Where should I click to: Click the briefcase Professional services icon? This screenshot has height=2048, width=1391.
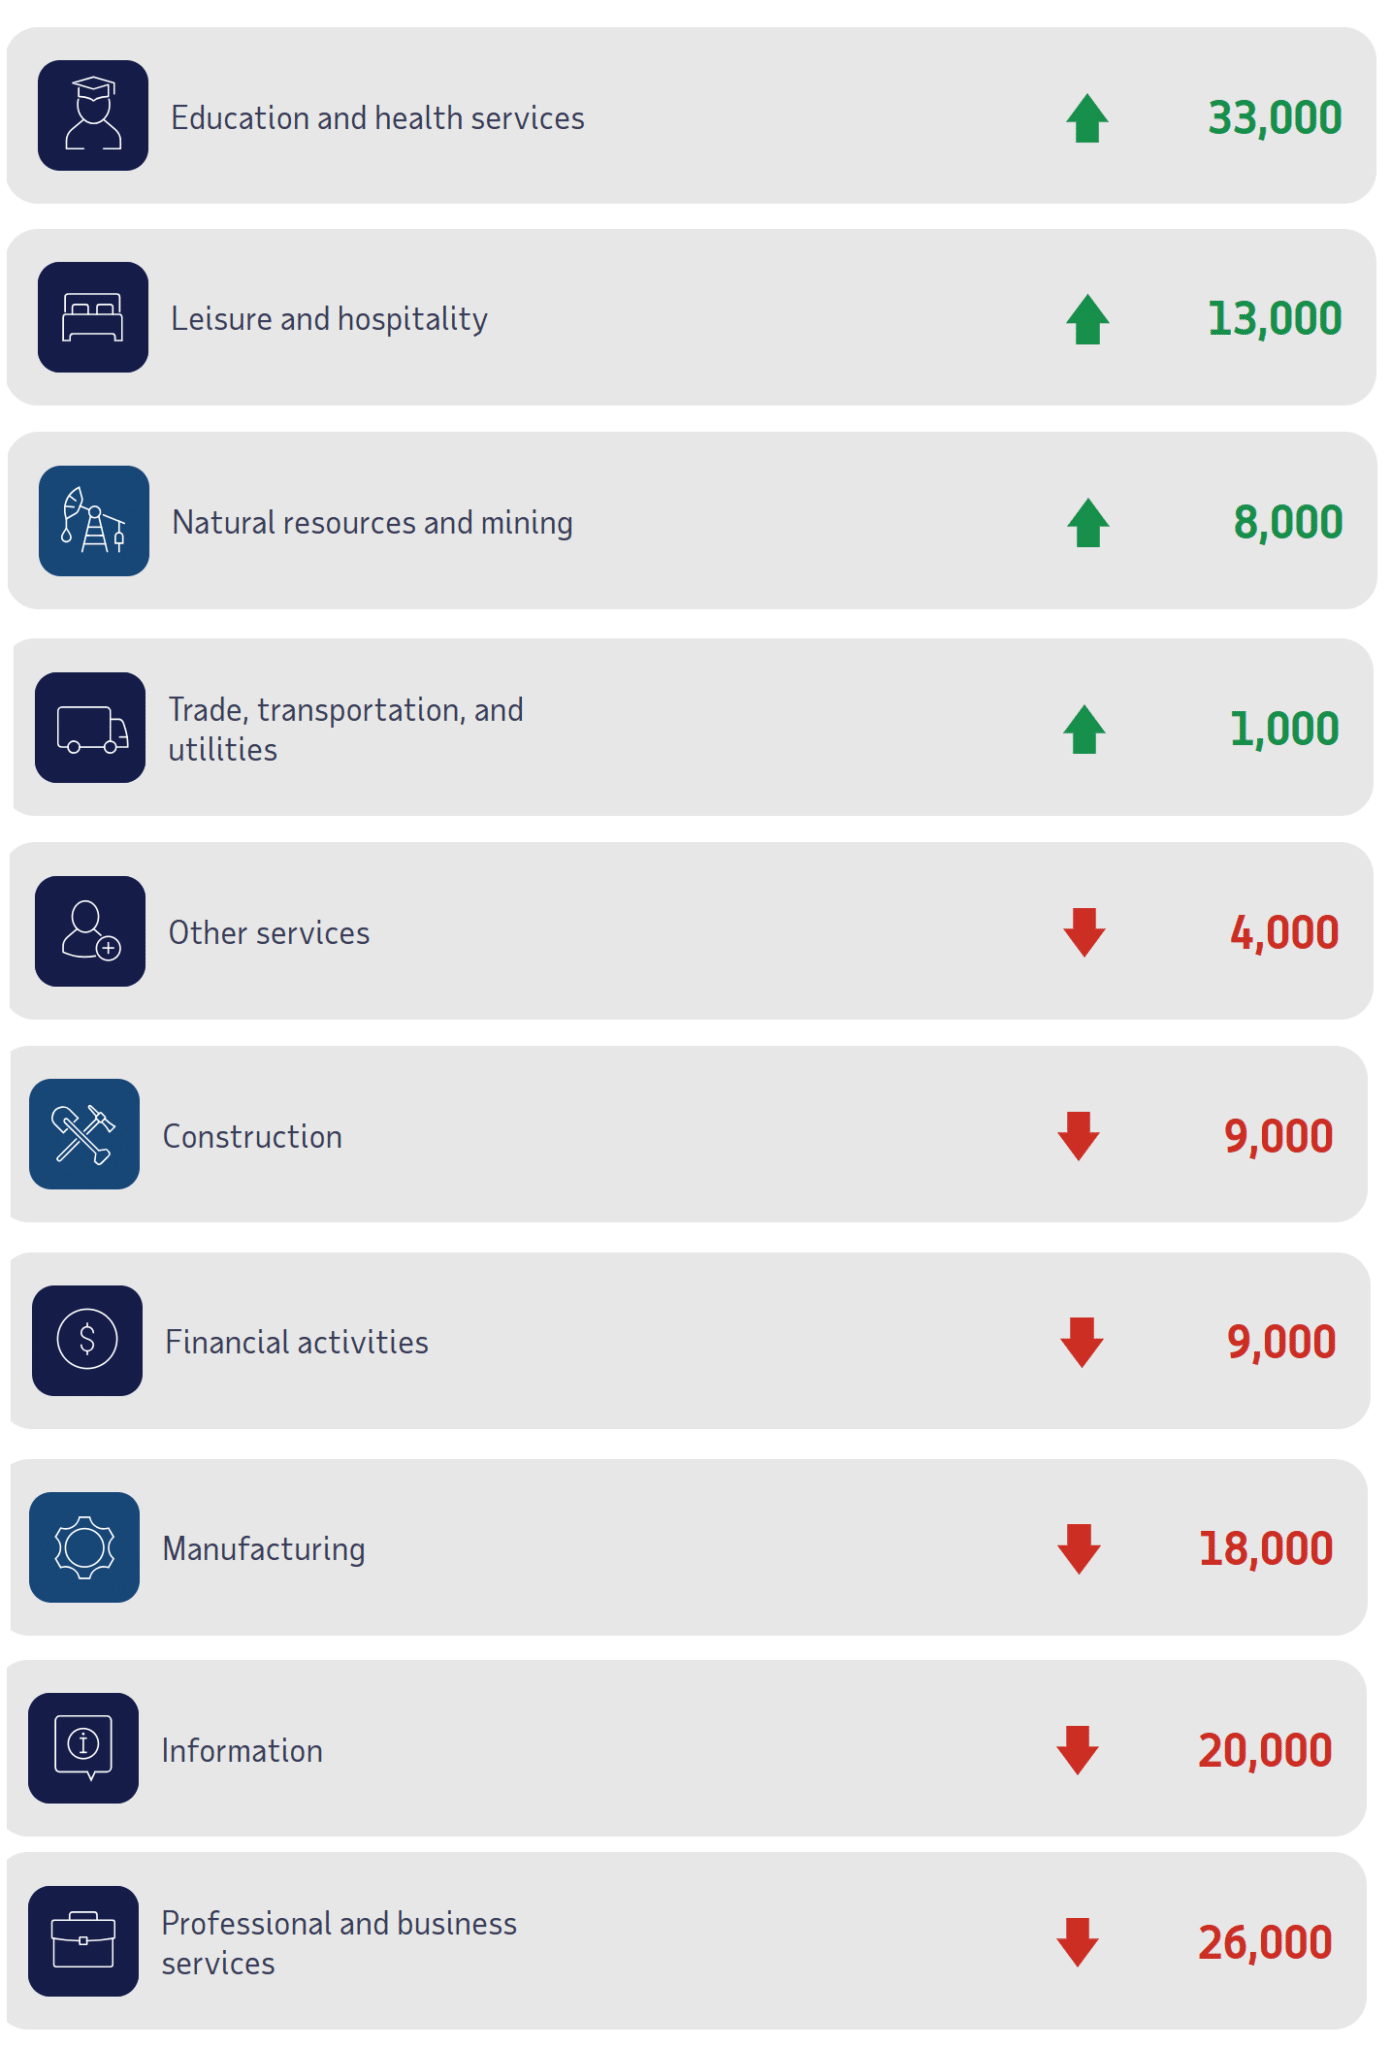click(x=83, y=1942)
